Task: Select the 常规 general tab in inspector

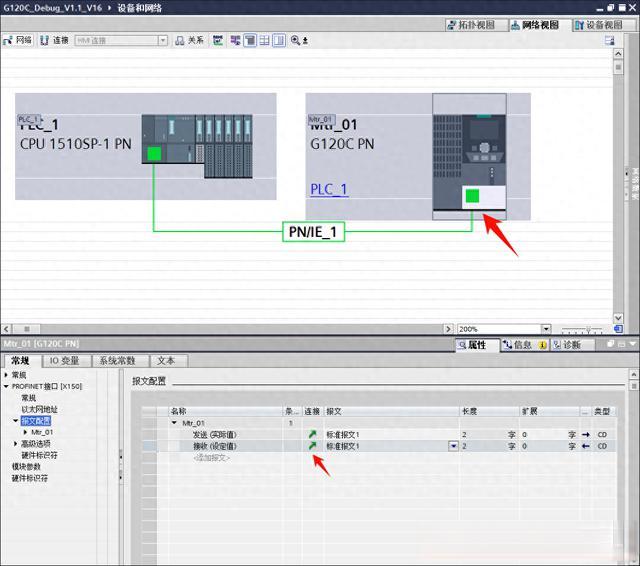Action: click(x=21, y=361)
